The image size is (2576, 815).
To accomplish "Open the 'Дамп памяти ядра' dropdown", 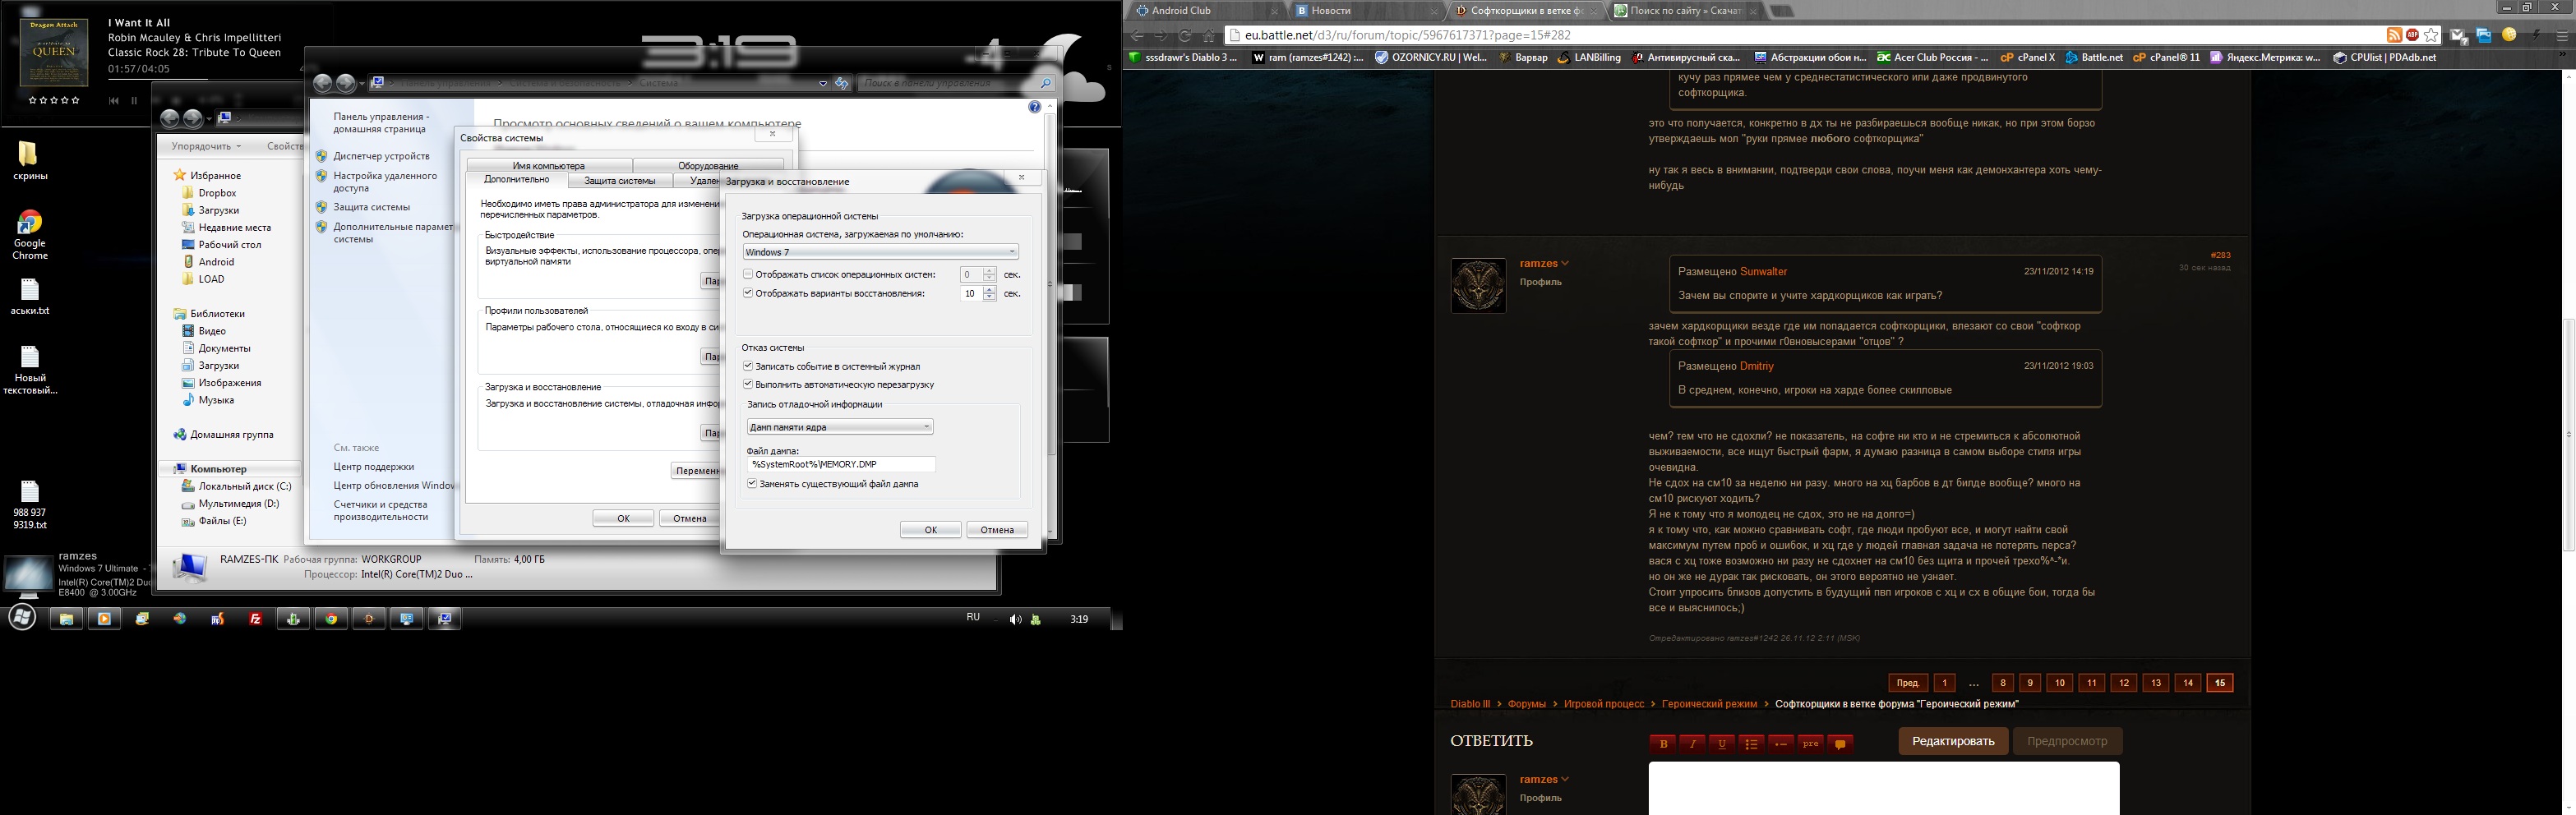I will click(840, 427).
